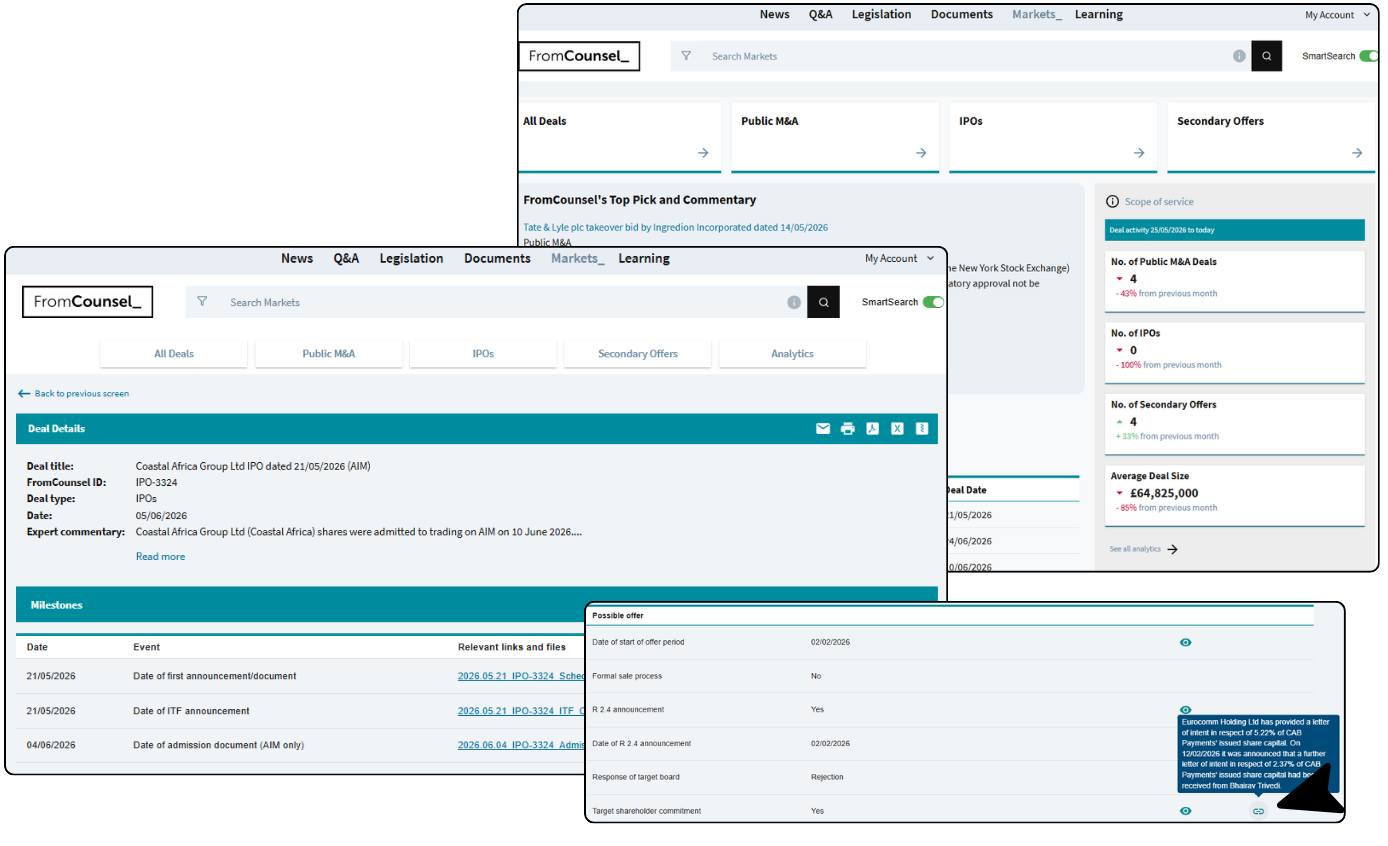Open News menu in front window
The image size is (1388, 846).
297,258
